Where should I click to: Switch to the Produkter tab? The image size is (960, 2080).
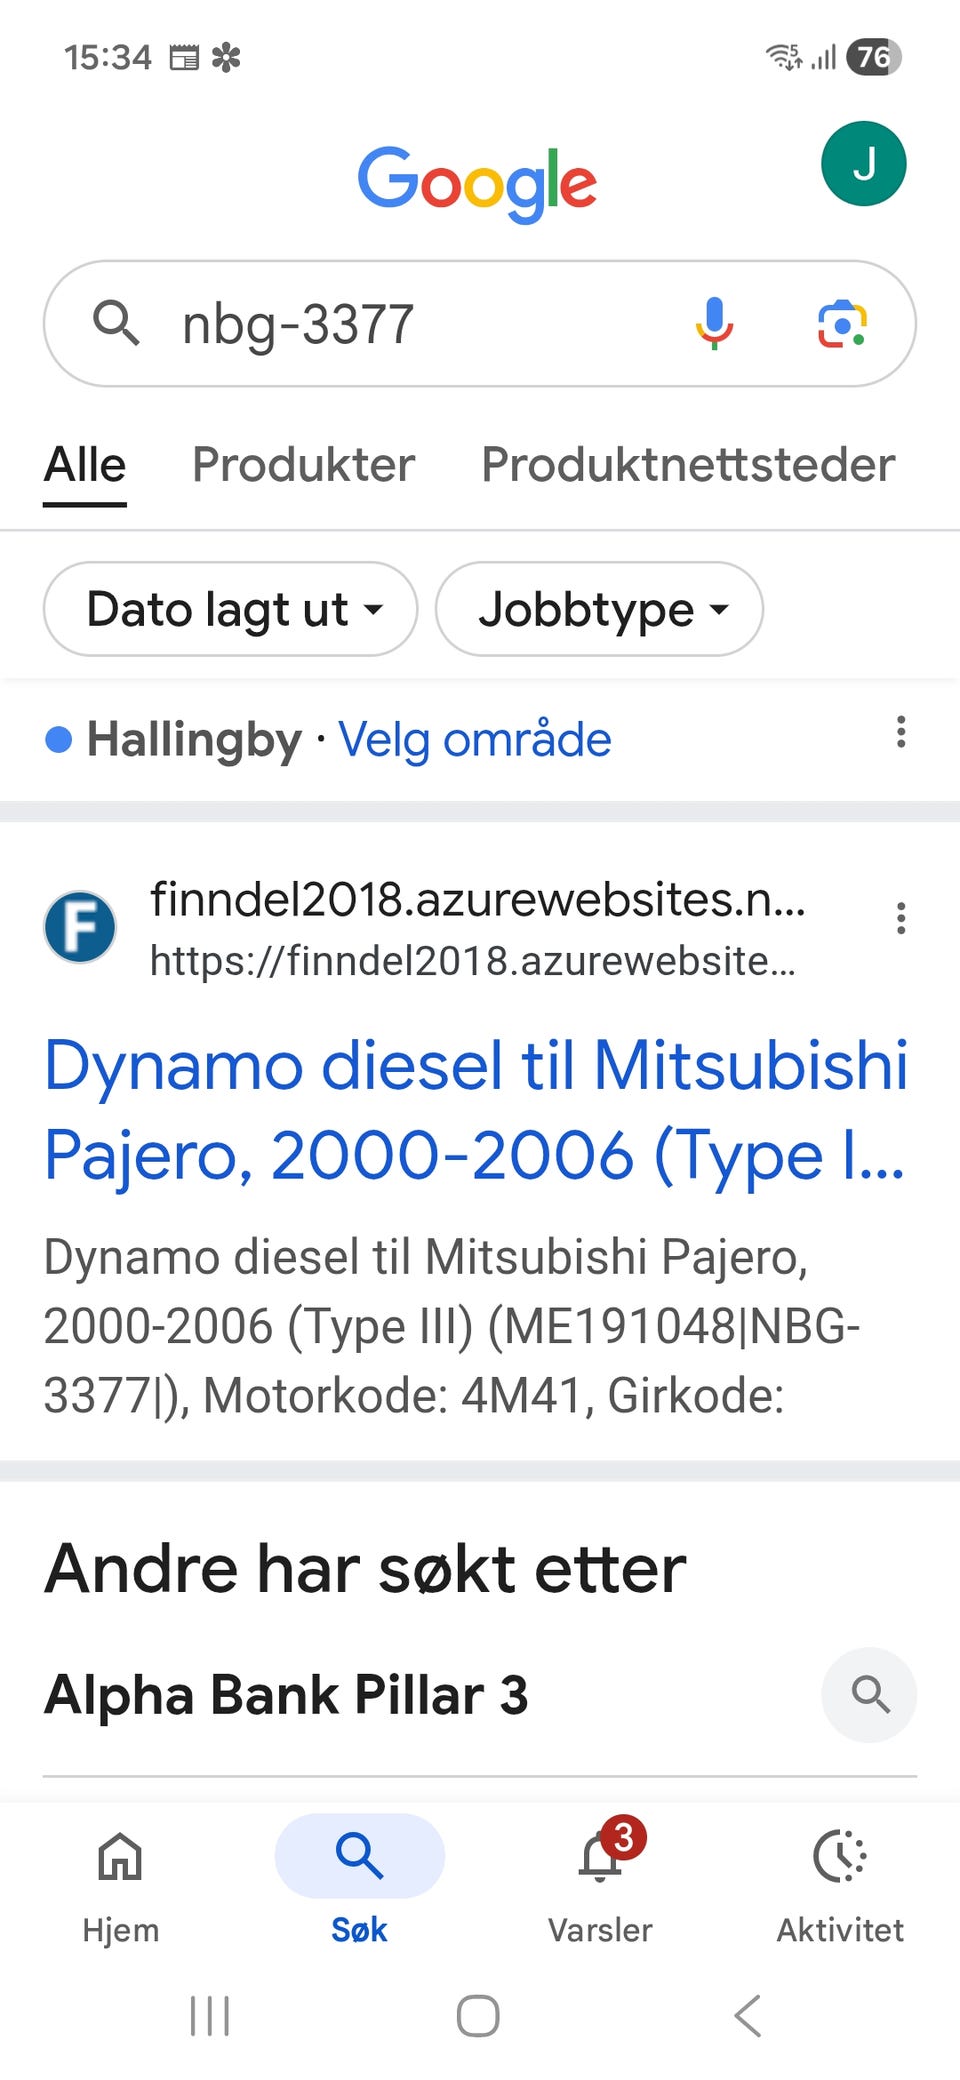pyautogui.click(x=303, y=465)
